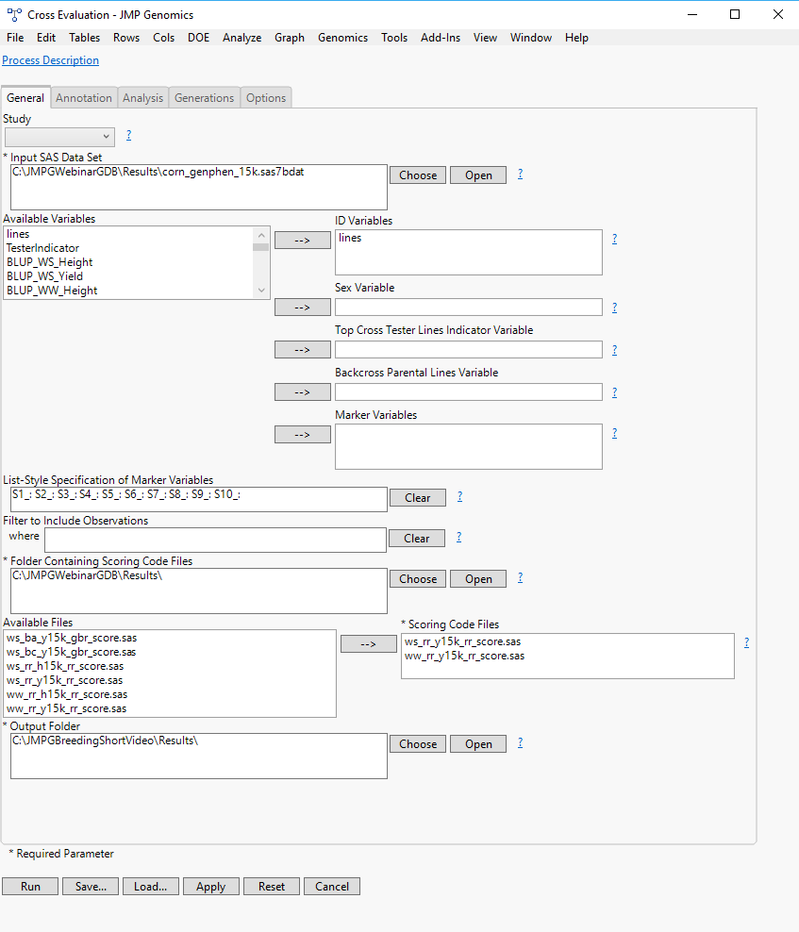
Task: Open the Options tab
Action: 266,98
